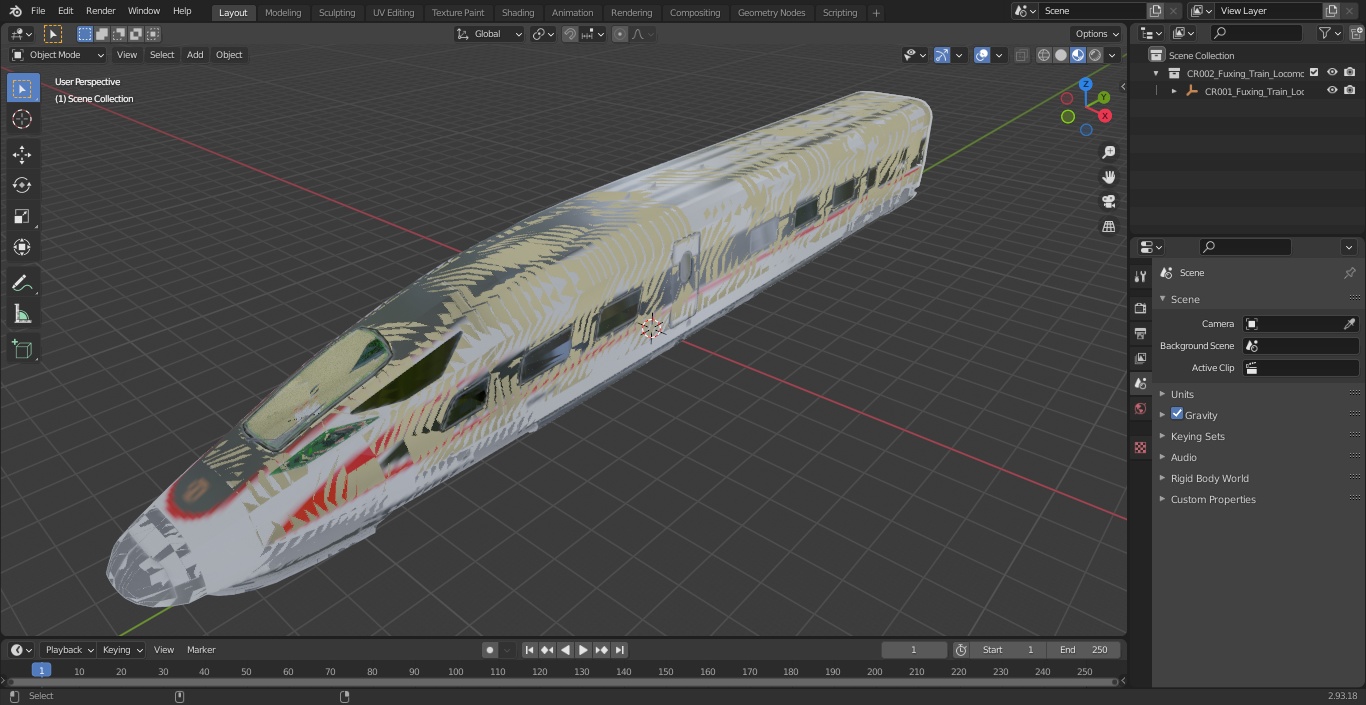Image resolution: width=1366 pixels, height=705 pixels.
Task: Pick camera object with eyedropper
Action: coord(1349,324)
